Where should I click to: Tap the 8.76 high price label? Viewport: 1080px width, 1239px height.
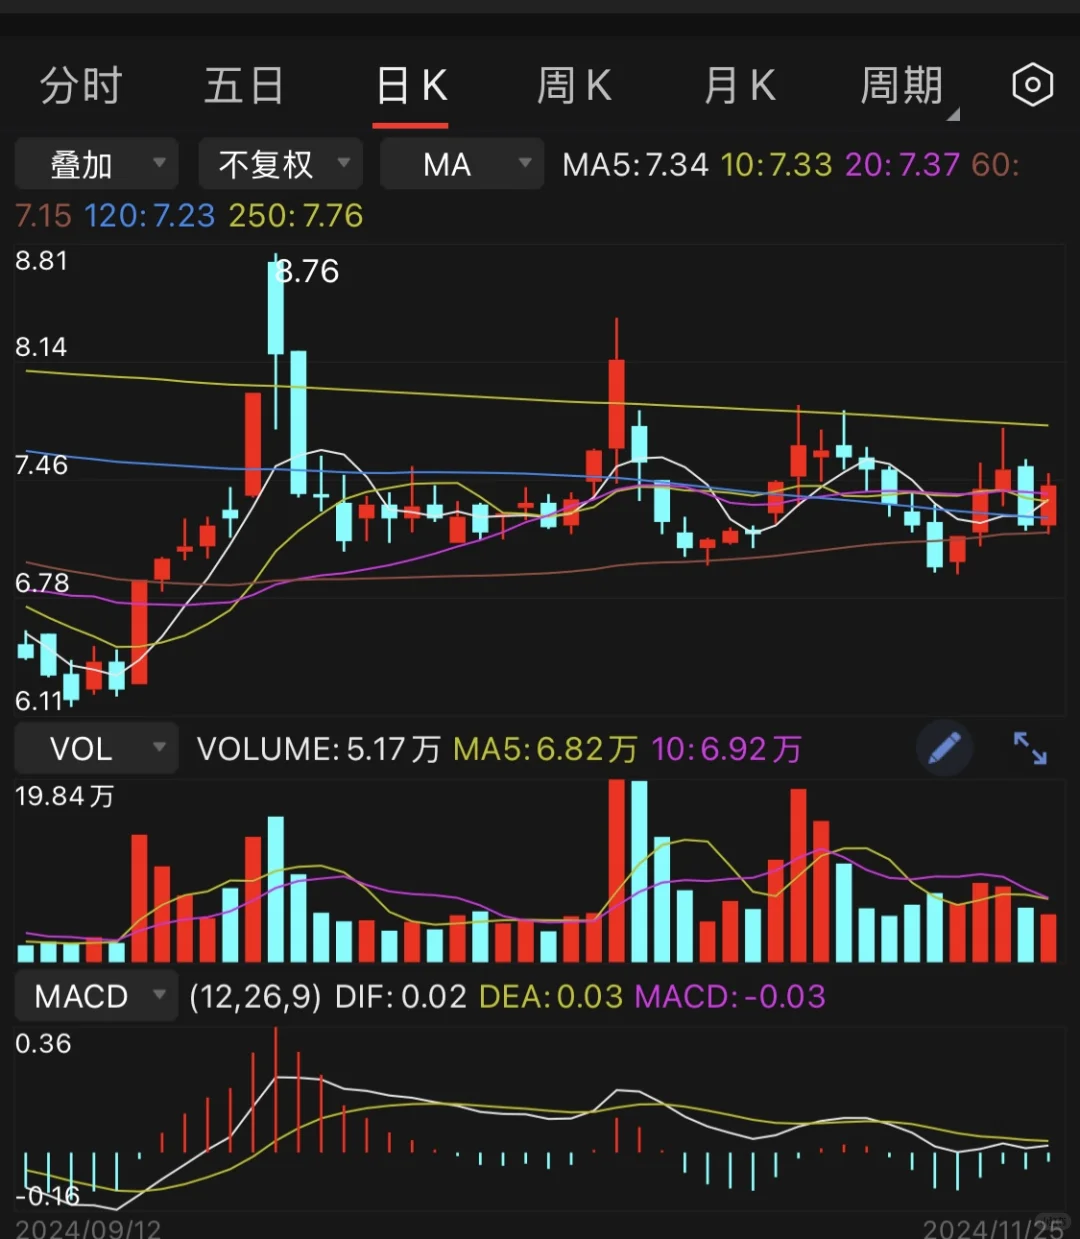click(x=308, y=271)
